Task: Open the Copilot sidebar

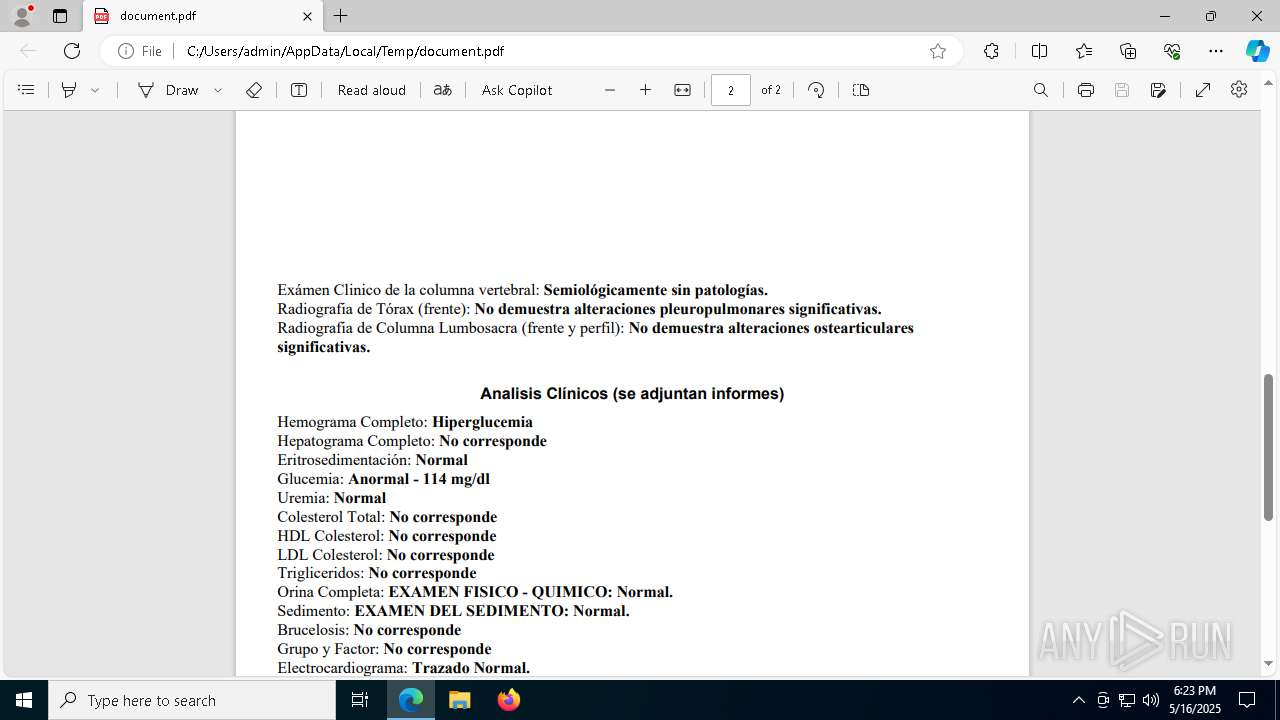Action: (x=1257, y=51)
